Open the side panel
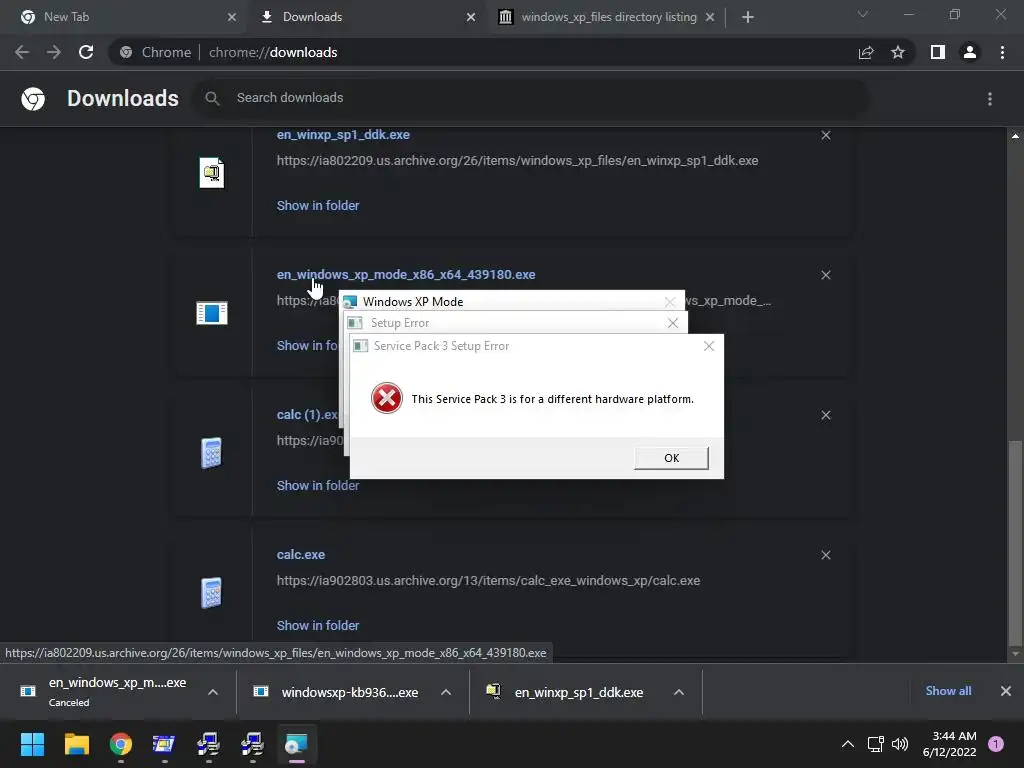Image resolution: width=1024 pixels, height=768 pixels. [x=938, y=52]
